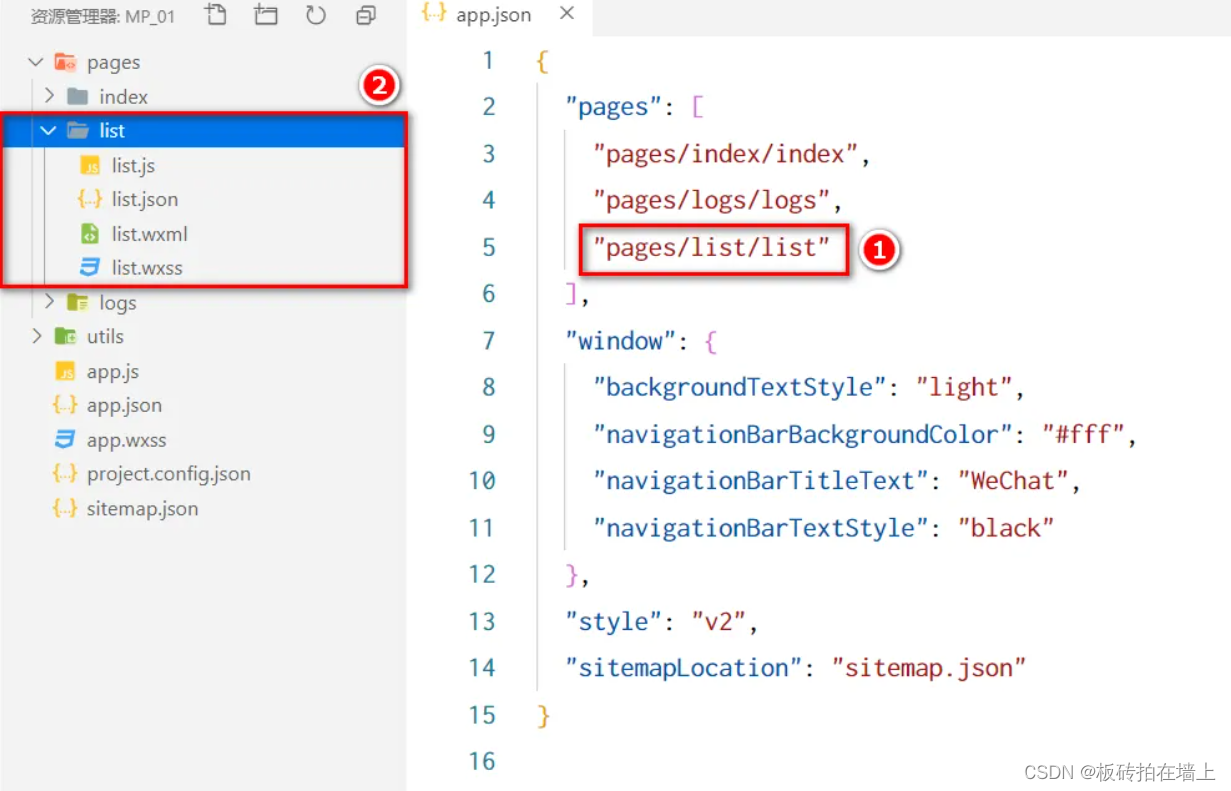Click the style icon beside app.wxss
The height and width of the screenshot is (791, 1231).
click(x=65, y=440)
